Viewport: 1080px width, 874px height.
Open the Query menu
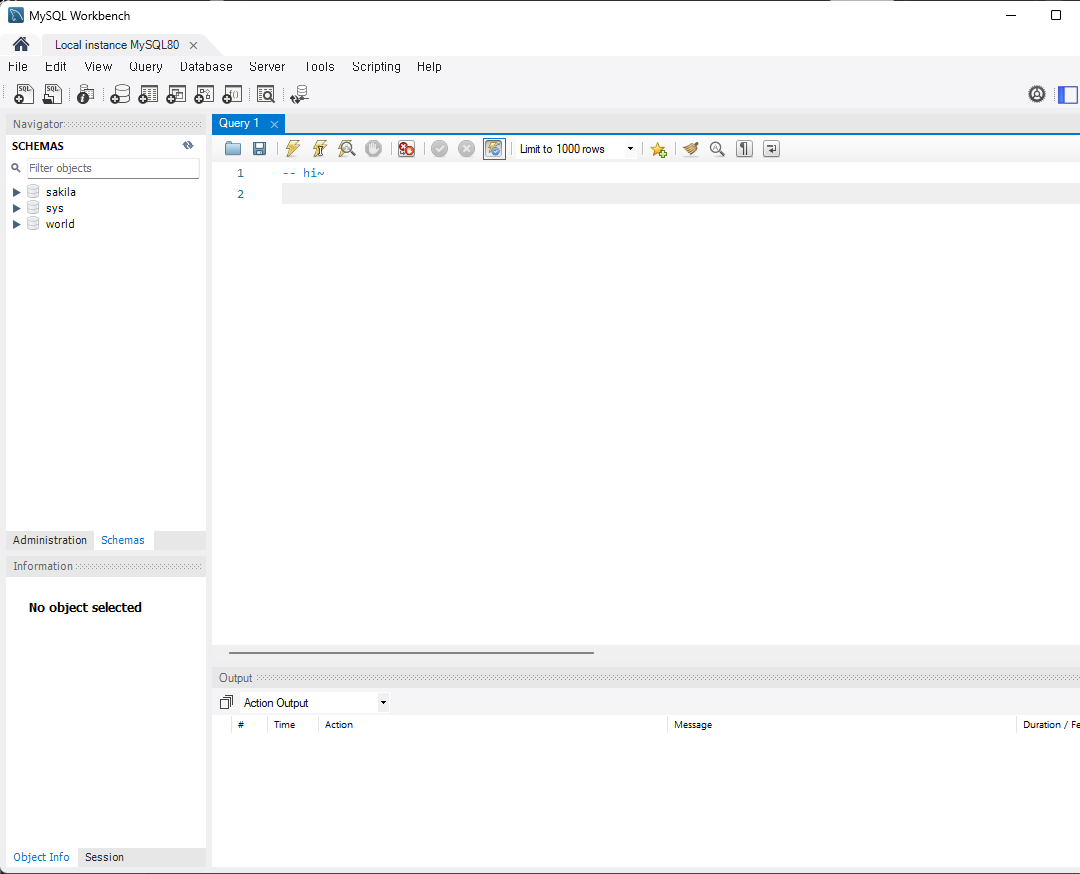pos(146,67)
